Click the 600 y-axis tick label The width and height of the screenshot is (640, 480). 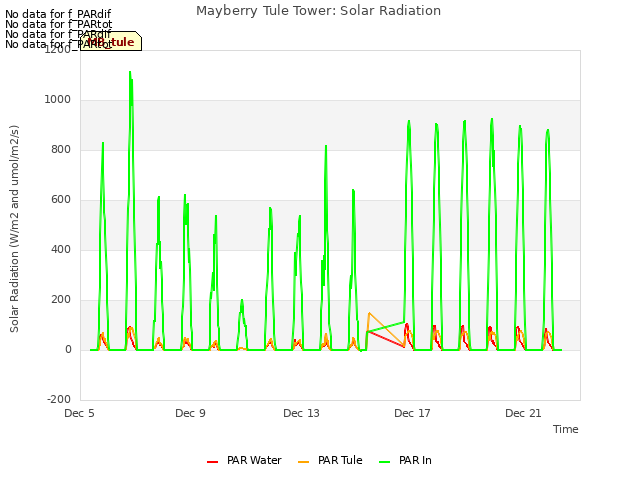coord(61,200)
